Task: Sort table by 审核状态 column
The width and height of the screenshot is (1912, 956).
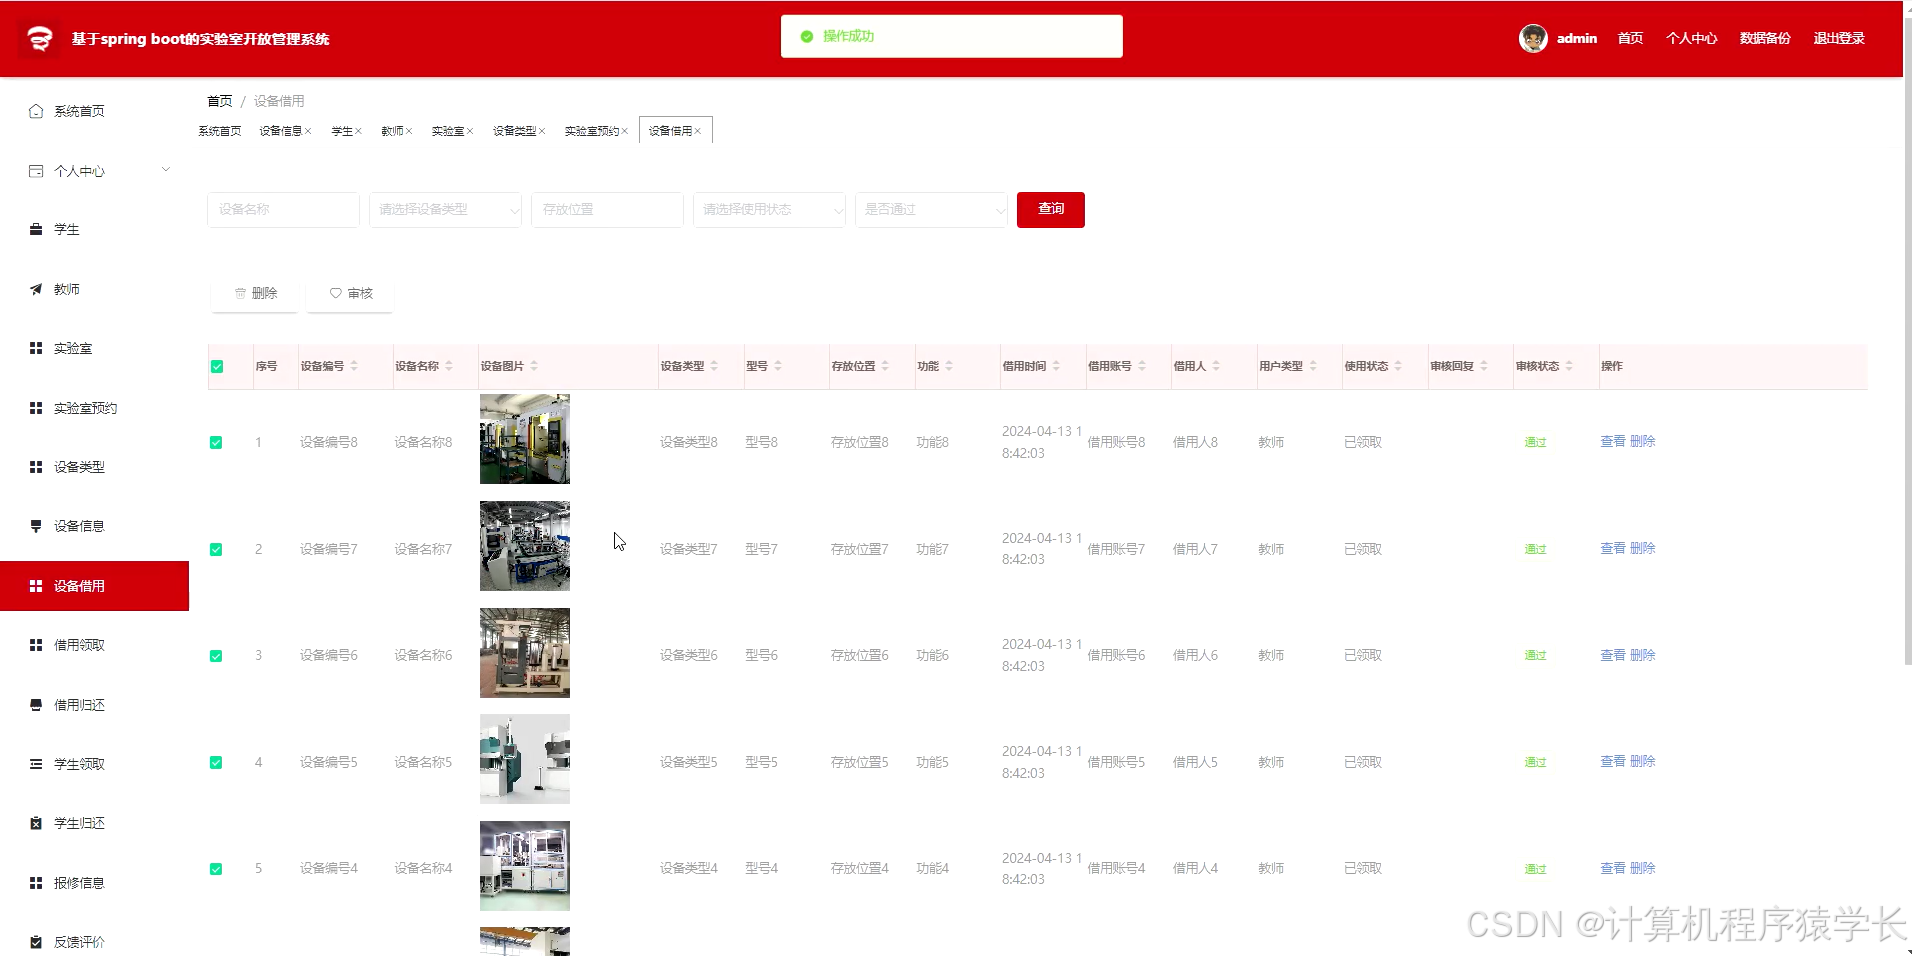Action: (x=1569, y=366)
